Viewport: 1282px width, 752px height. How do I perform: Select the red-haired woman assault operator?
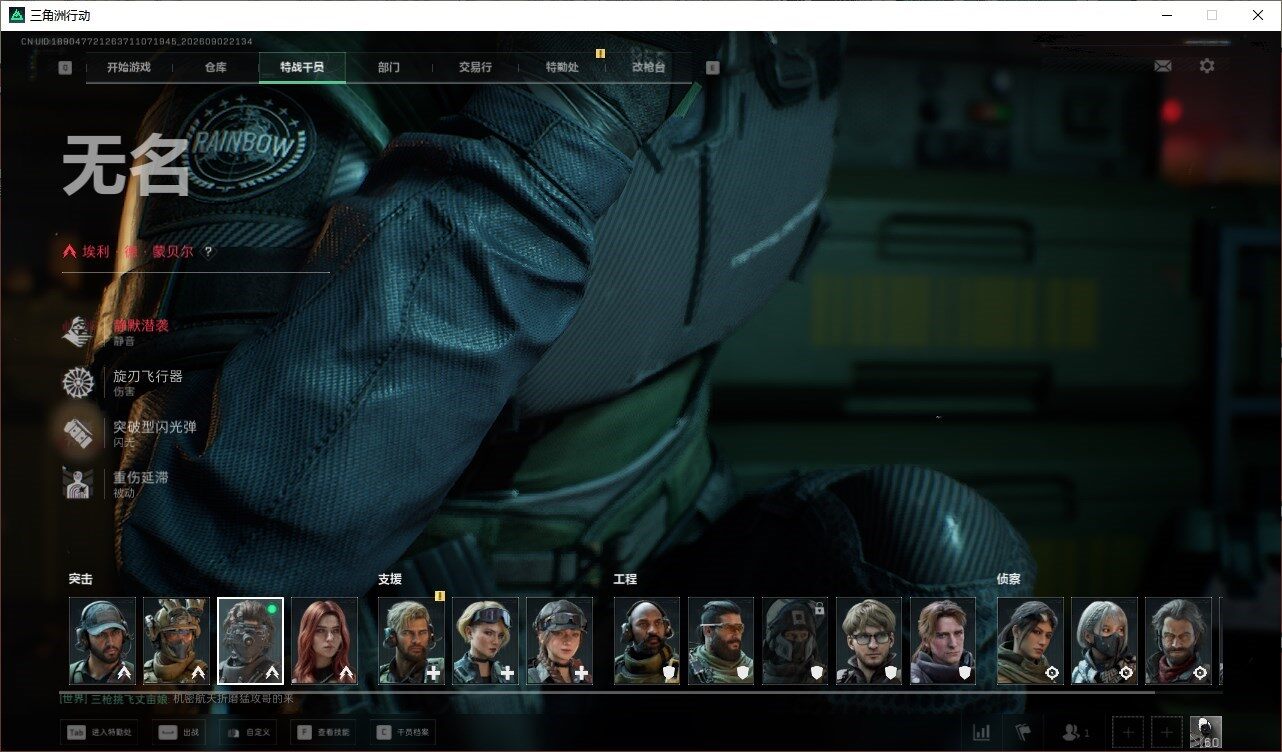pyautogui.click(x=324, y=641)
